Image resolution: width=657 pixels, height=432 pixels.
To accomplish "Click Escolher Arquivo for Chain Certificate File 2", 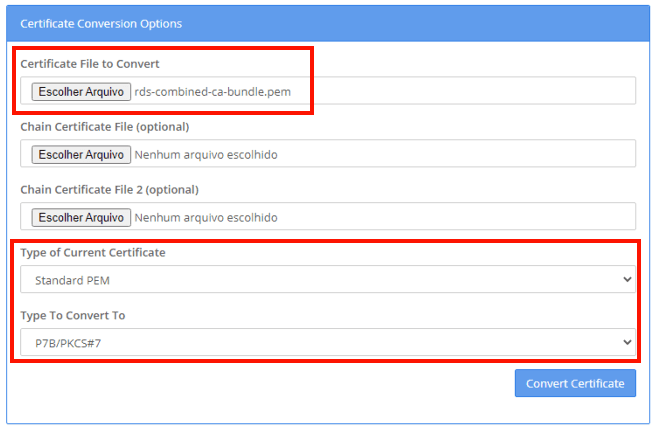I will [x=80, y=217].
